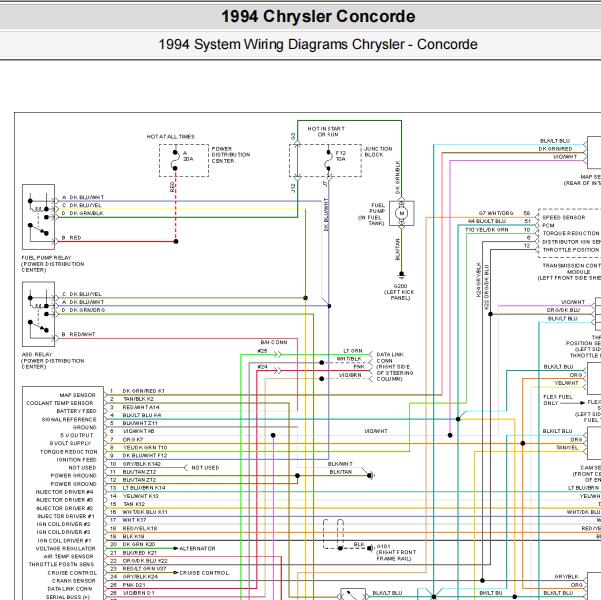Click 'B RED' terminal on fuel pump relay

click(x=72, y=238)
